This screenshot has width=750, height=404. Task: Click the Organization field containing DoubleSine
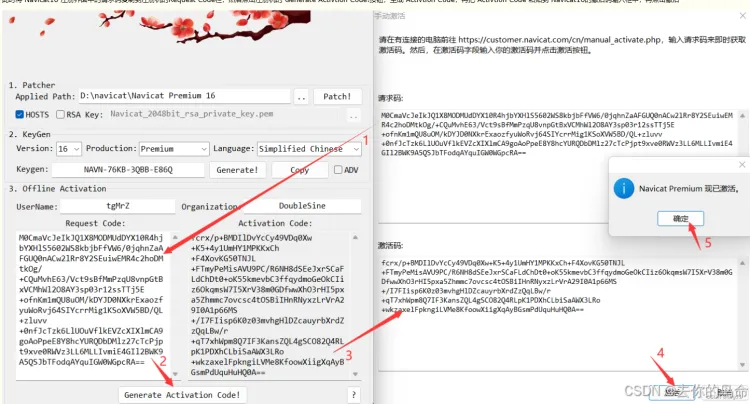(302, 206)
